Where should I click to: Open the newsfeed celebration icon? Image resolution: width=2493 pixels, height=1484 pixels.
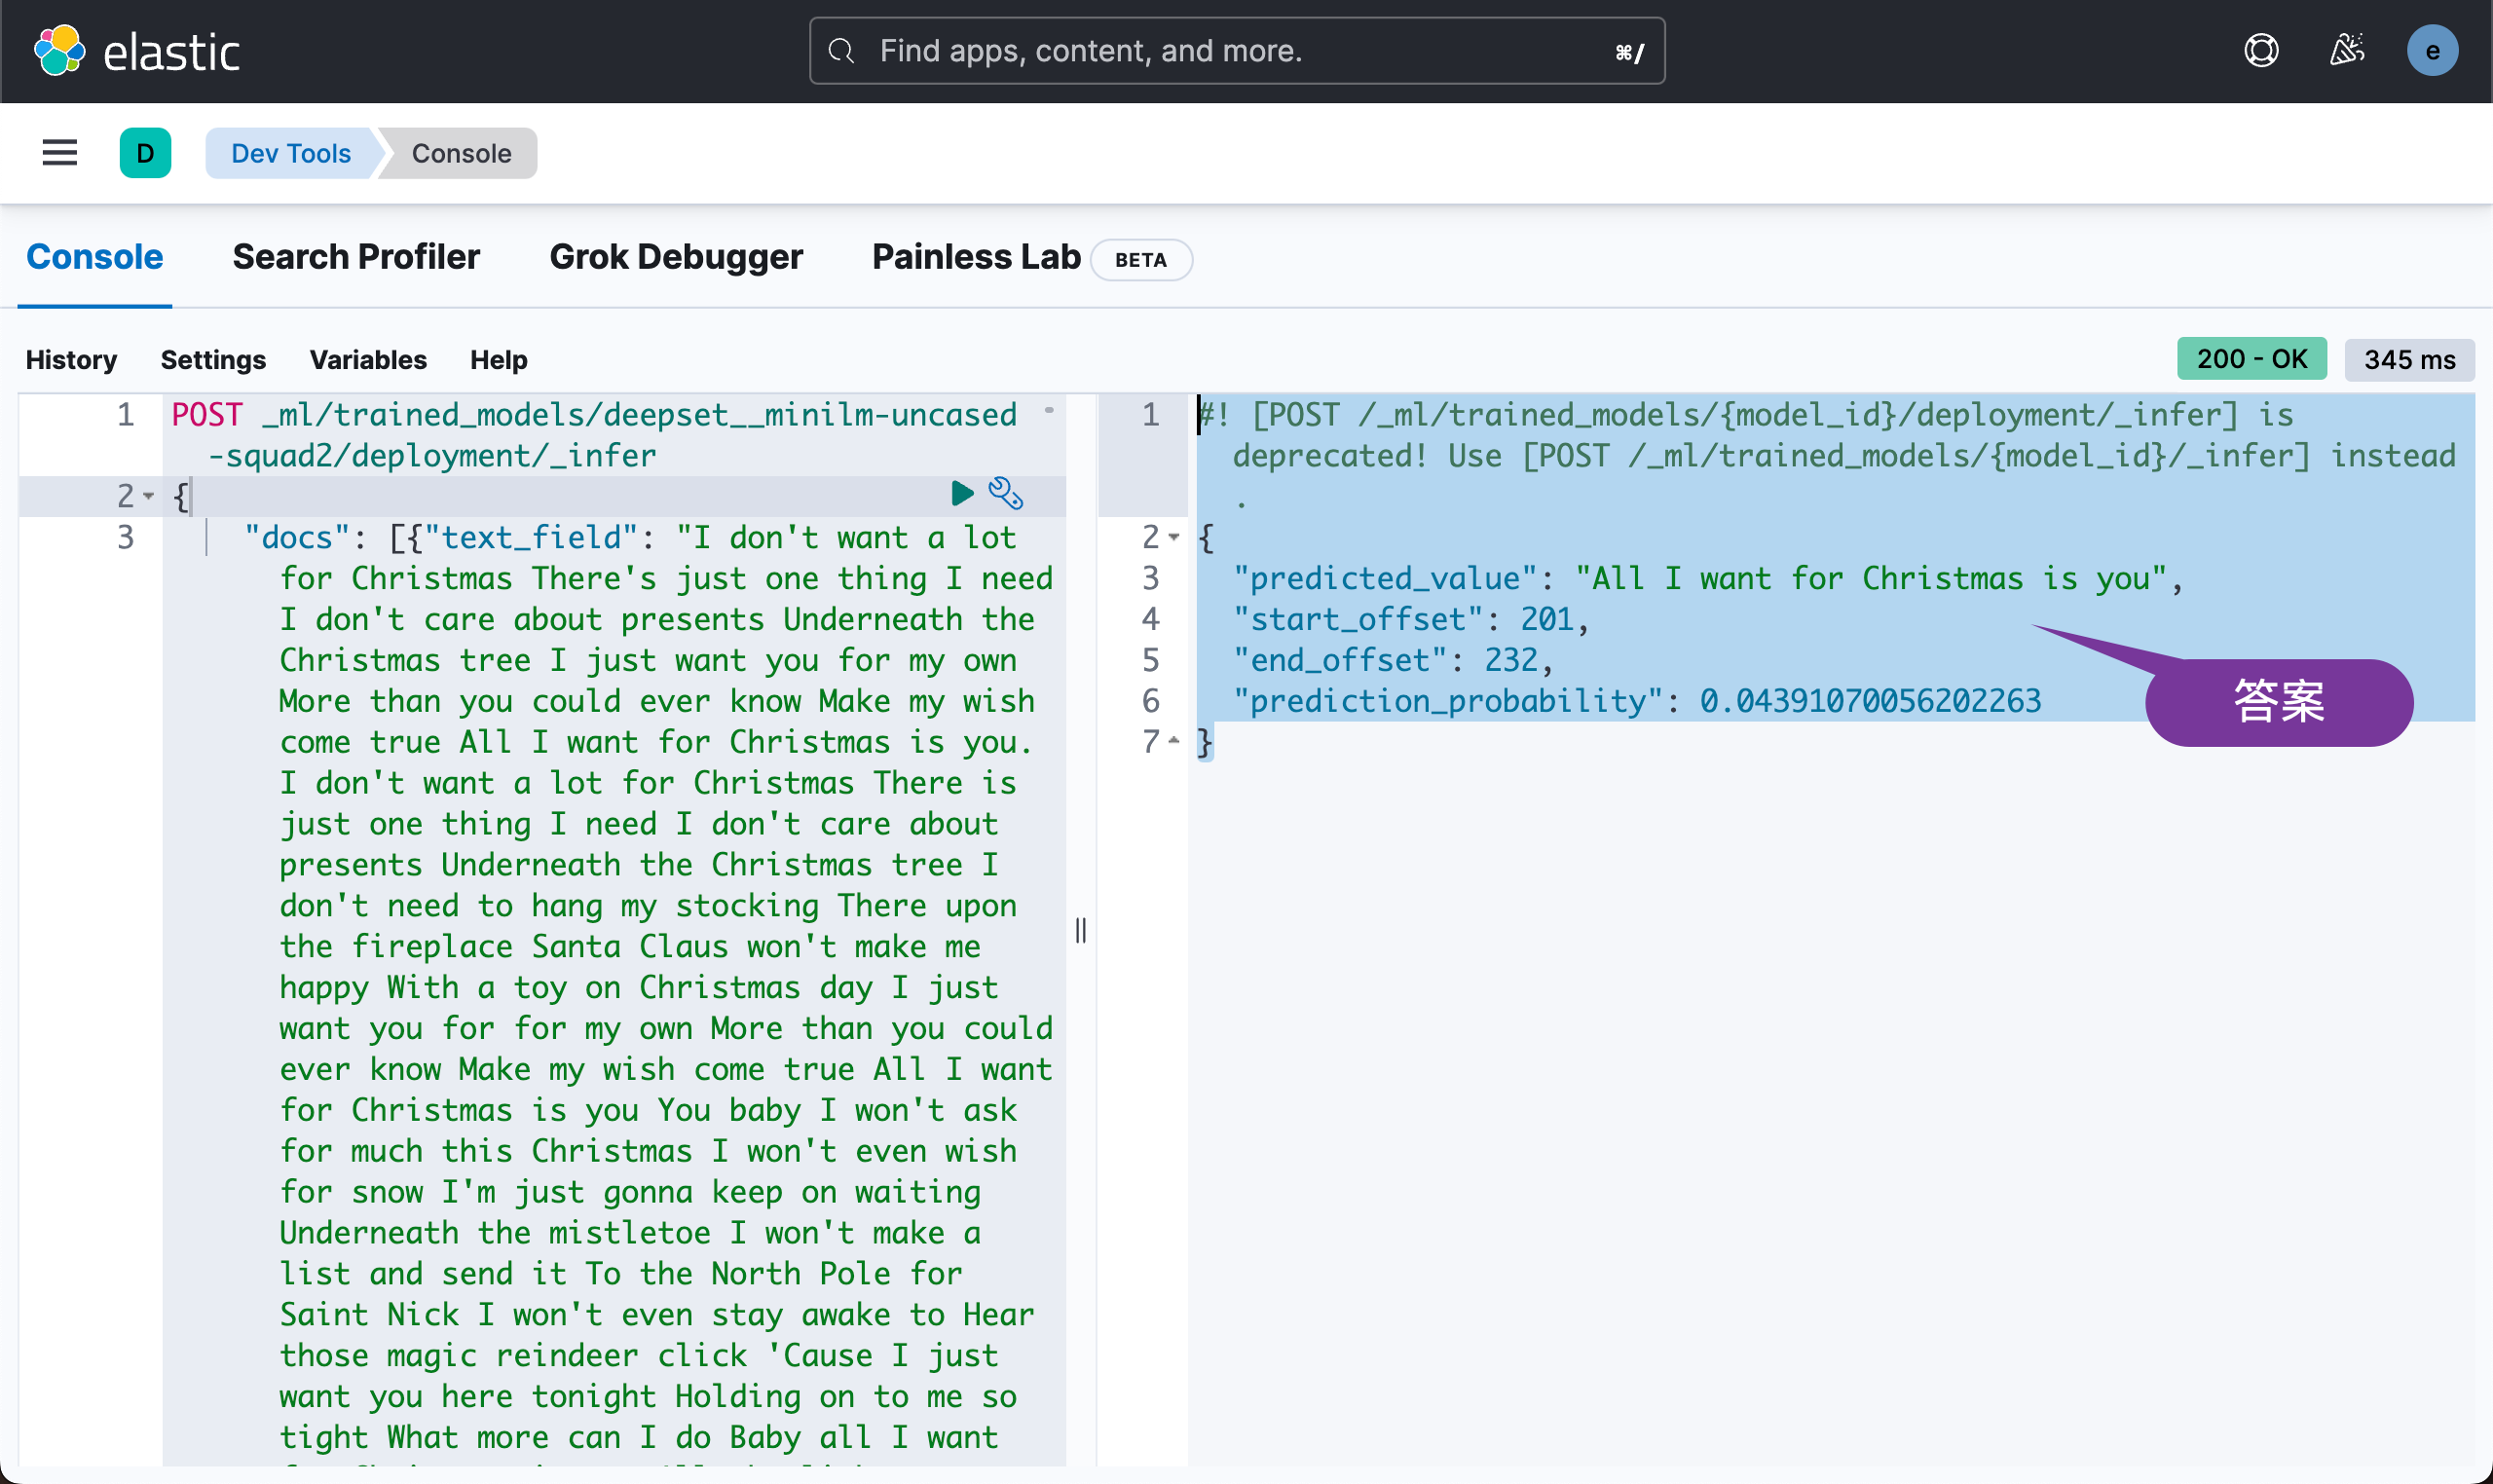coord(2346,51)
